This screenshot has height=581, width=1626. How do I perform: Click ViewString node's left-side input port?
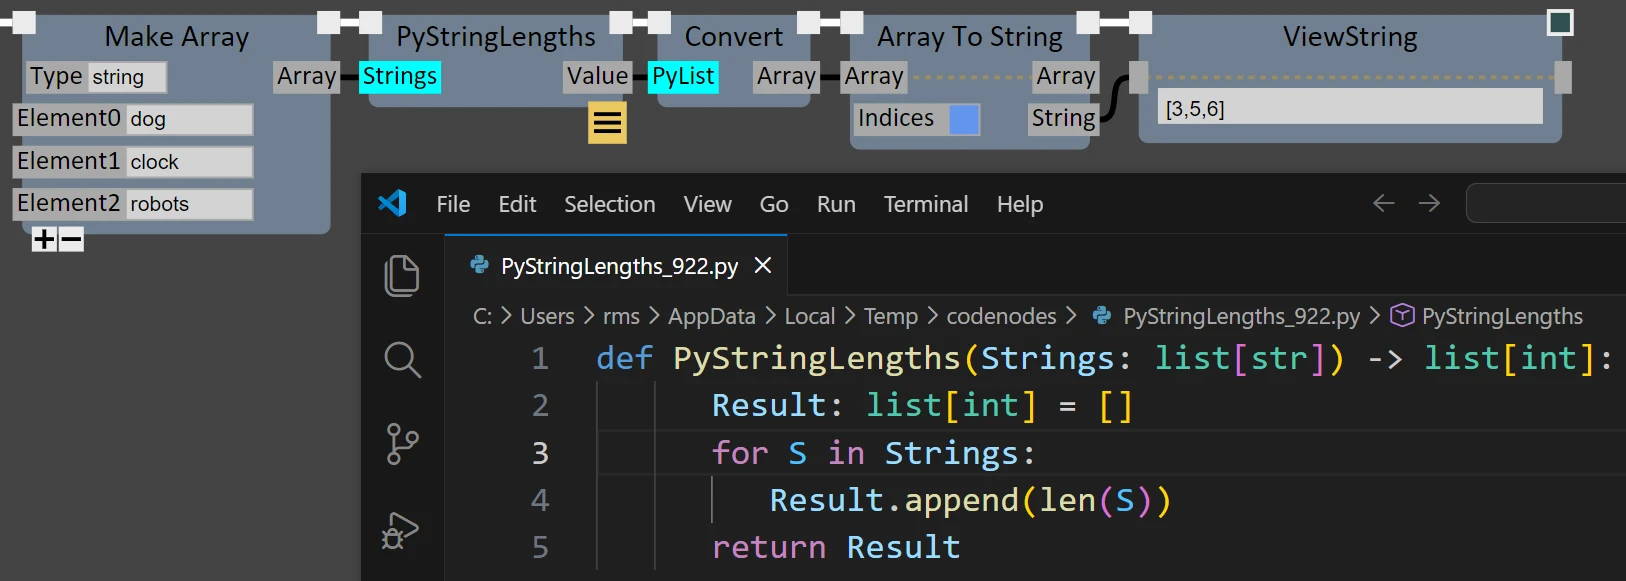[1138, 77]
